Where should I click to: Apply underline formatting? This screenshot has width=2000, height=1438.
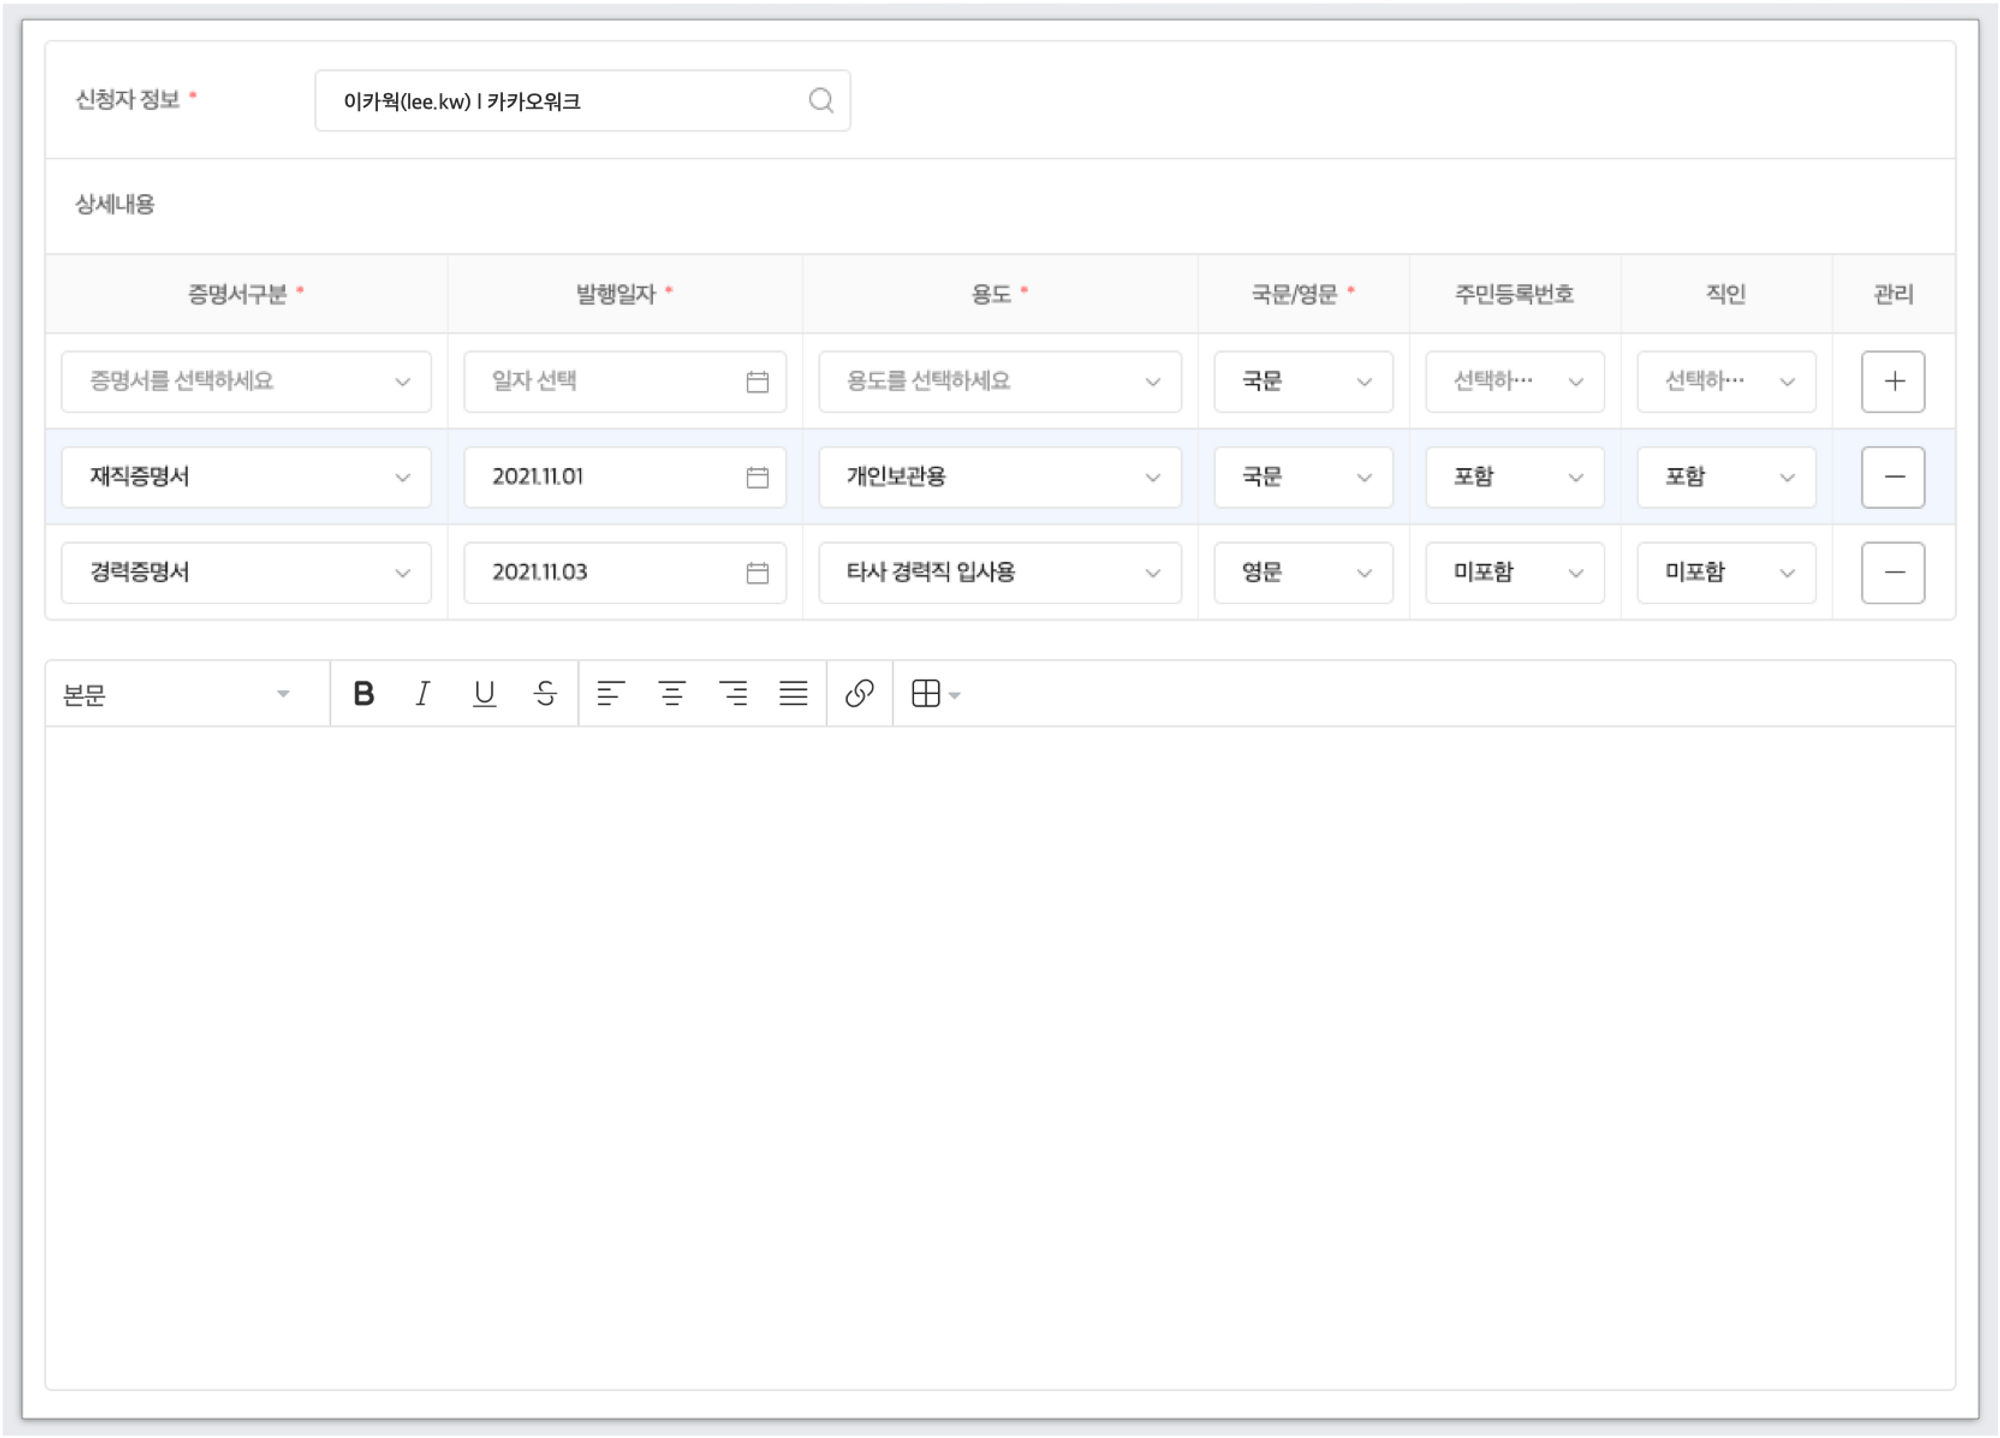484,693
